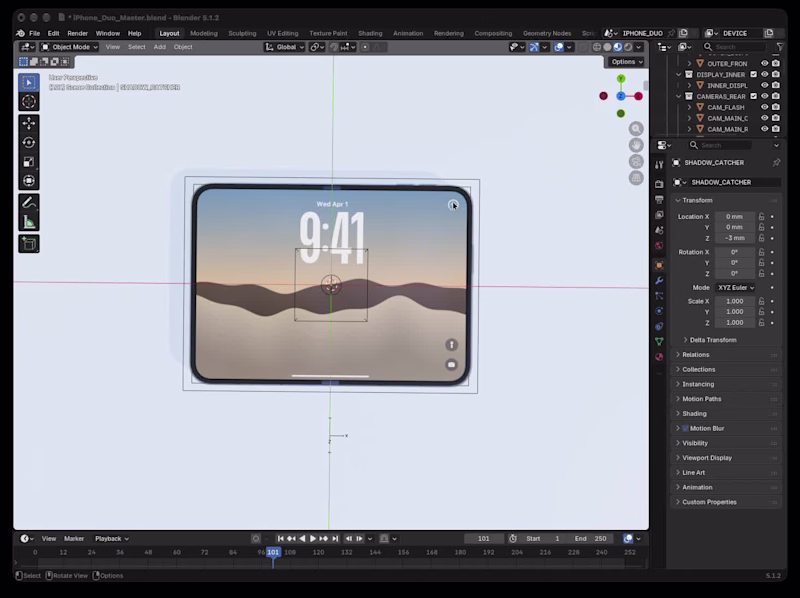Open the Render menu
Viewport: 800px width, 598px height.
pos(78,33)
